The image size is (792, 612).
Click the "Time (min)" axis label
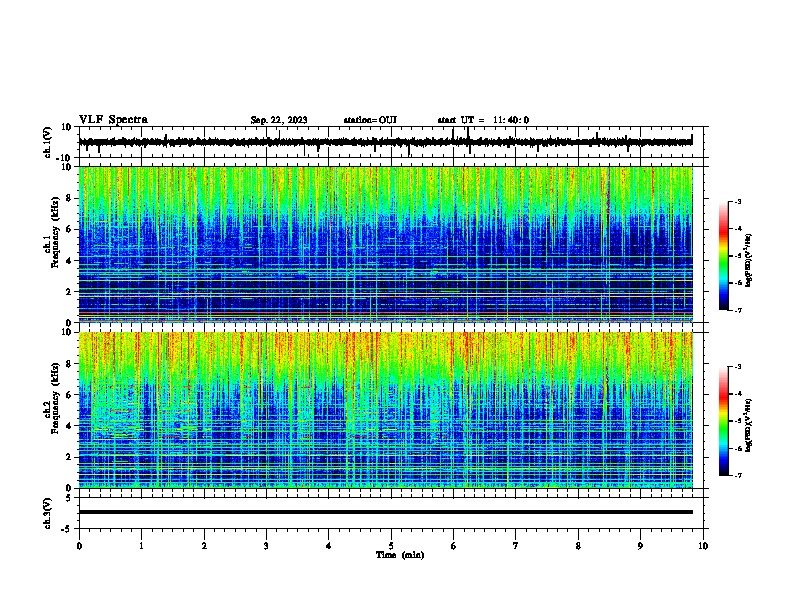[x=400, y=555]
